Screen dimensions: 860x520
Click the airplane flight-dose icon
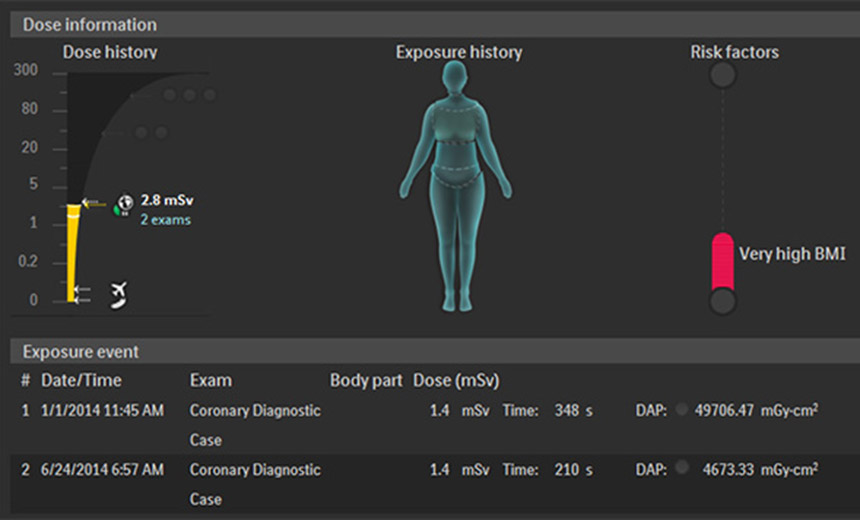[x=119, y=289]
